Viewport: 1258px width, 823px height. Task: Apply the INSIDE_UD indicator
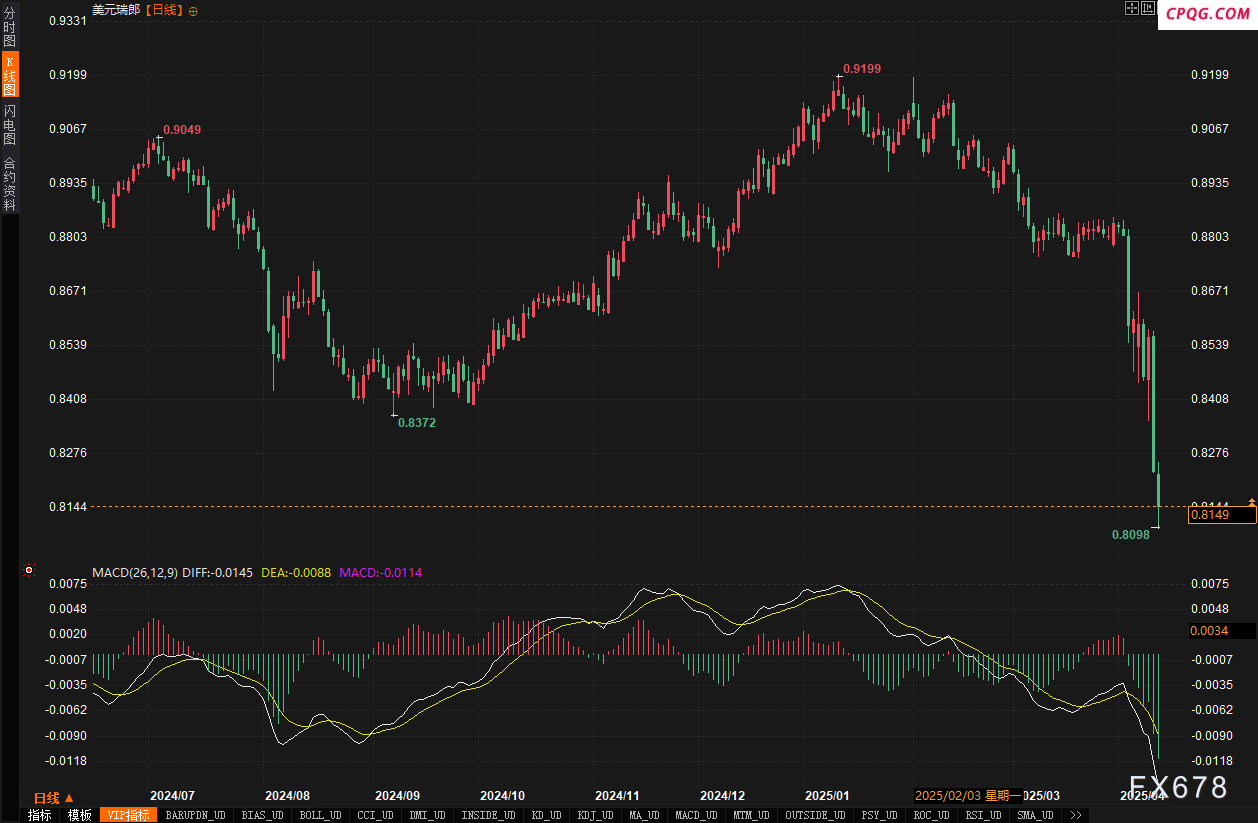tap(488, 815)
